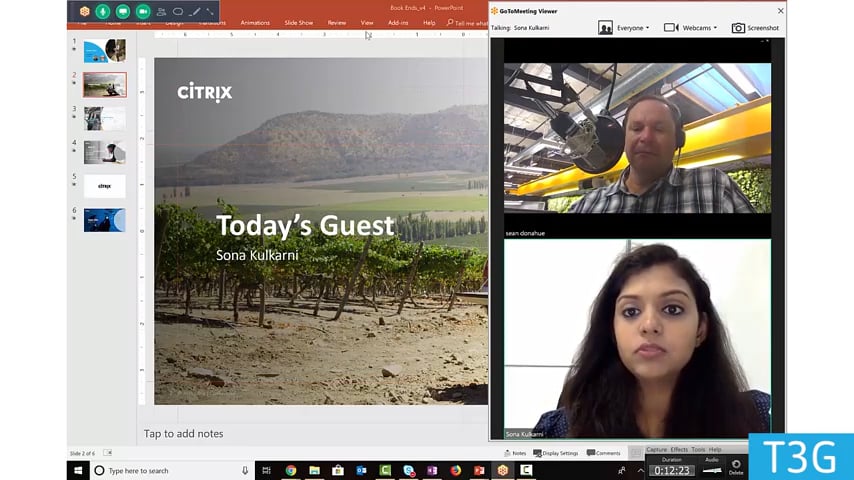Select slide 4 thumbnail
Viewport: 854px width, 480px height.
coord(105,152)
